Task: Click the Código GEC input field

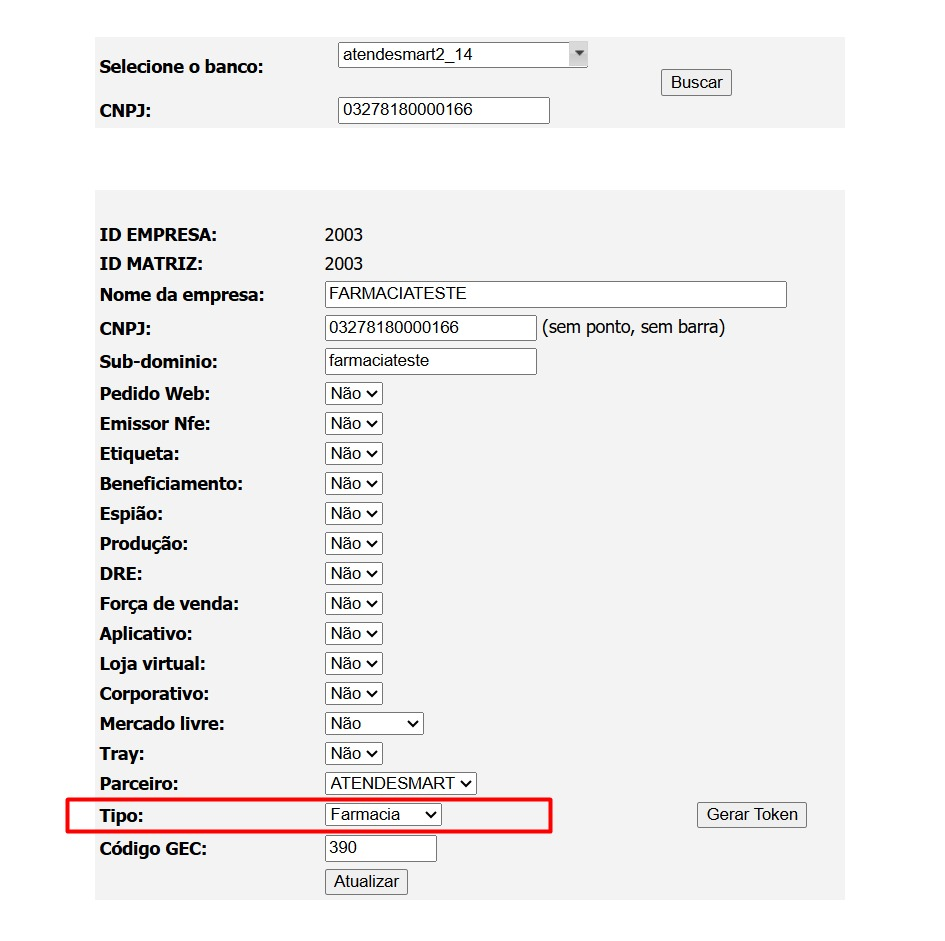Action: [380, 848]
